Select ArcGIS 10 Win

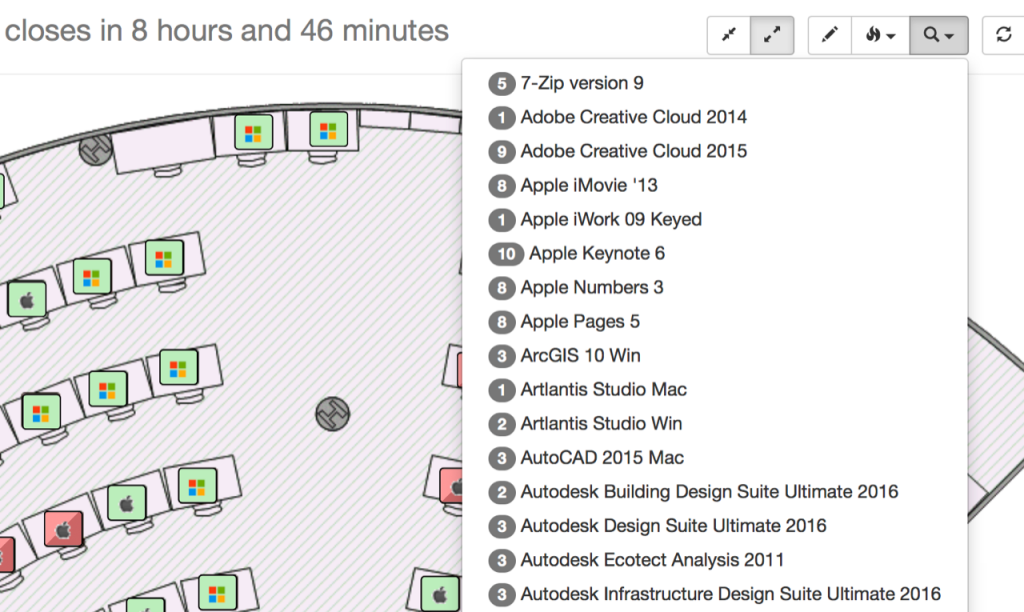click(x=714, y=355)
